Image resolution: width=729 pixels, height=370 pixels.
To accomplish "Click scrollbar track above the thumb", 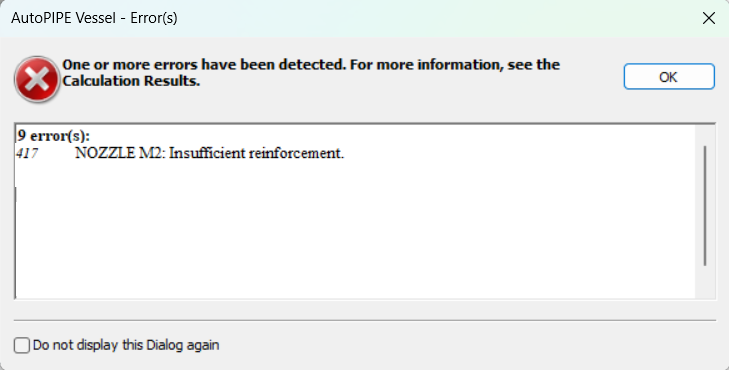I will (705, 135).
